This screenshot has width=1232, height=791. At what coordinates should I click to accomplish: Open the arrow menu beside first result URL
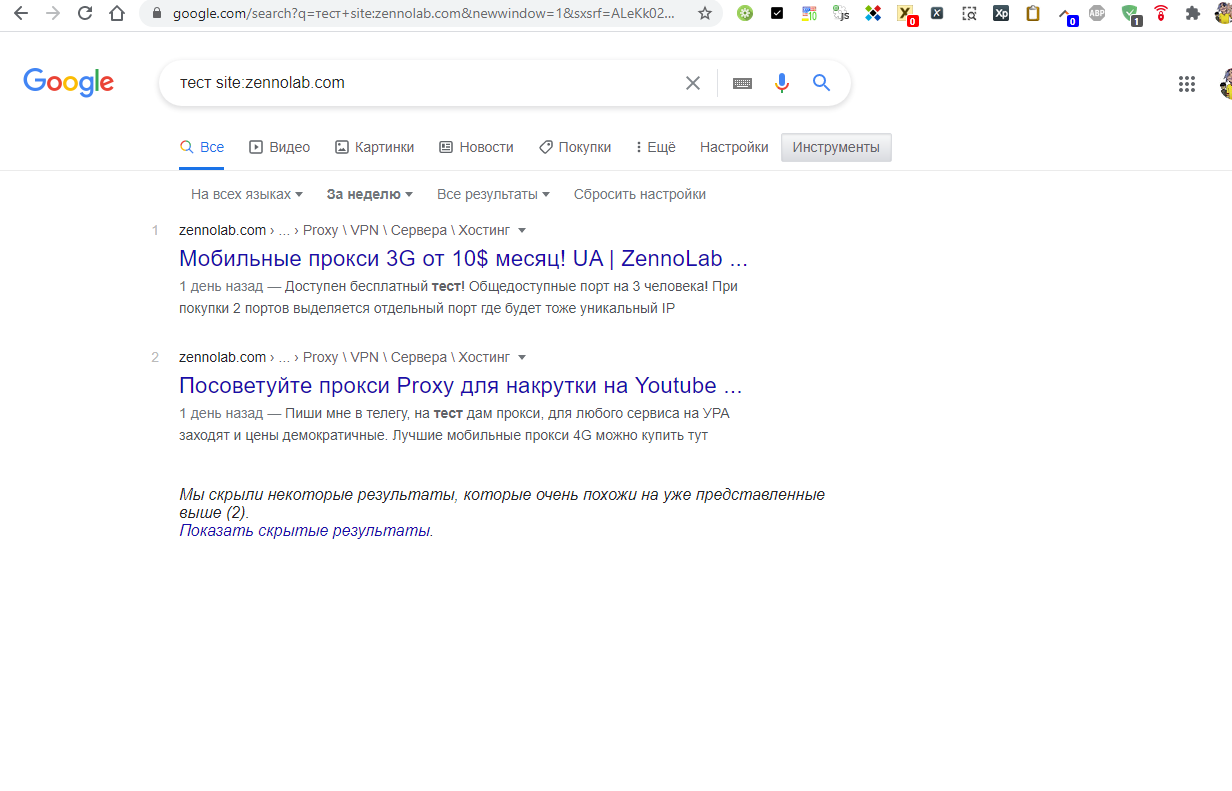tap(522, 231)
